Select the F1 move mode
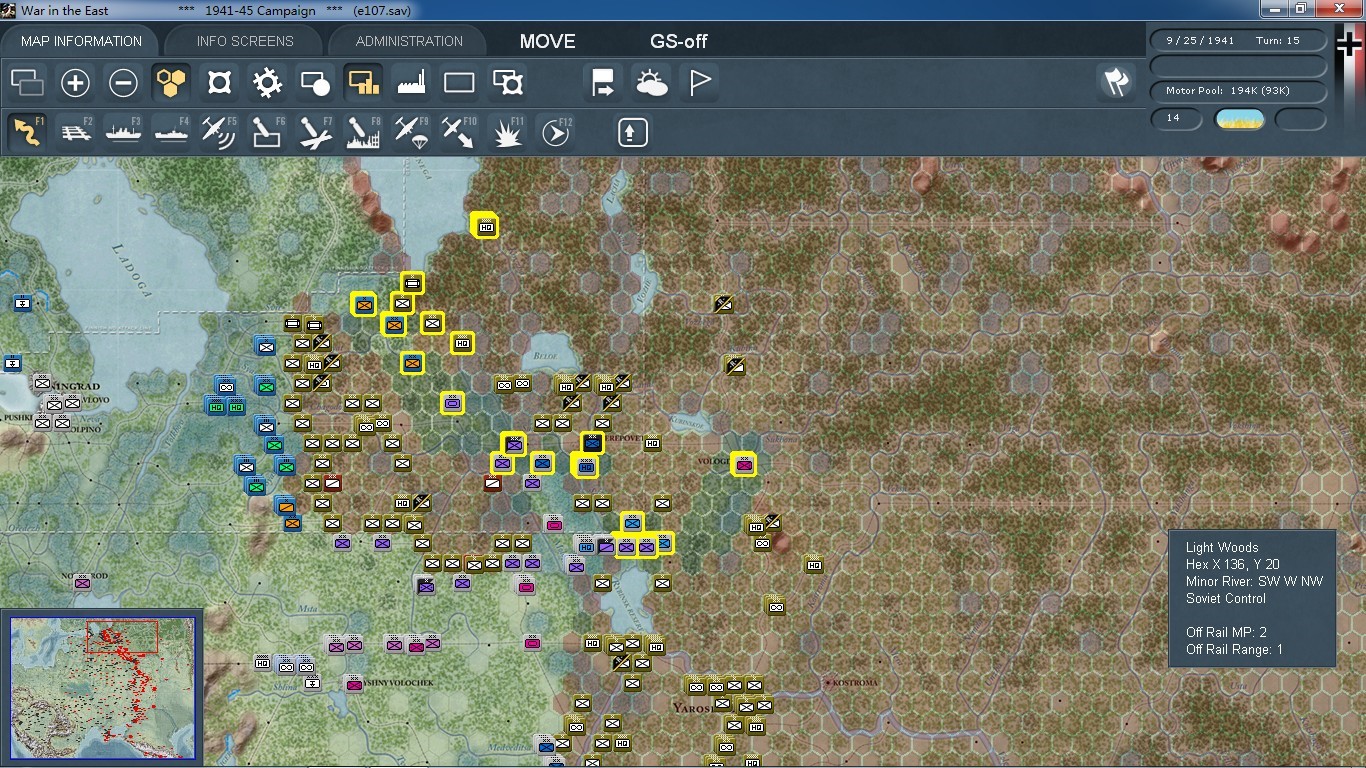The height and width of the screenshot is (768, 1366). [x=27, y=132]
